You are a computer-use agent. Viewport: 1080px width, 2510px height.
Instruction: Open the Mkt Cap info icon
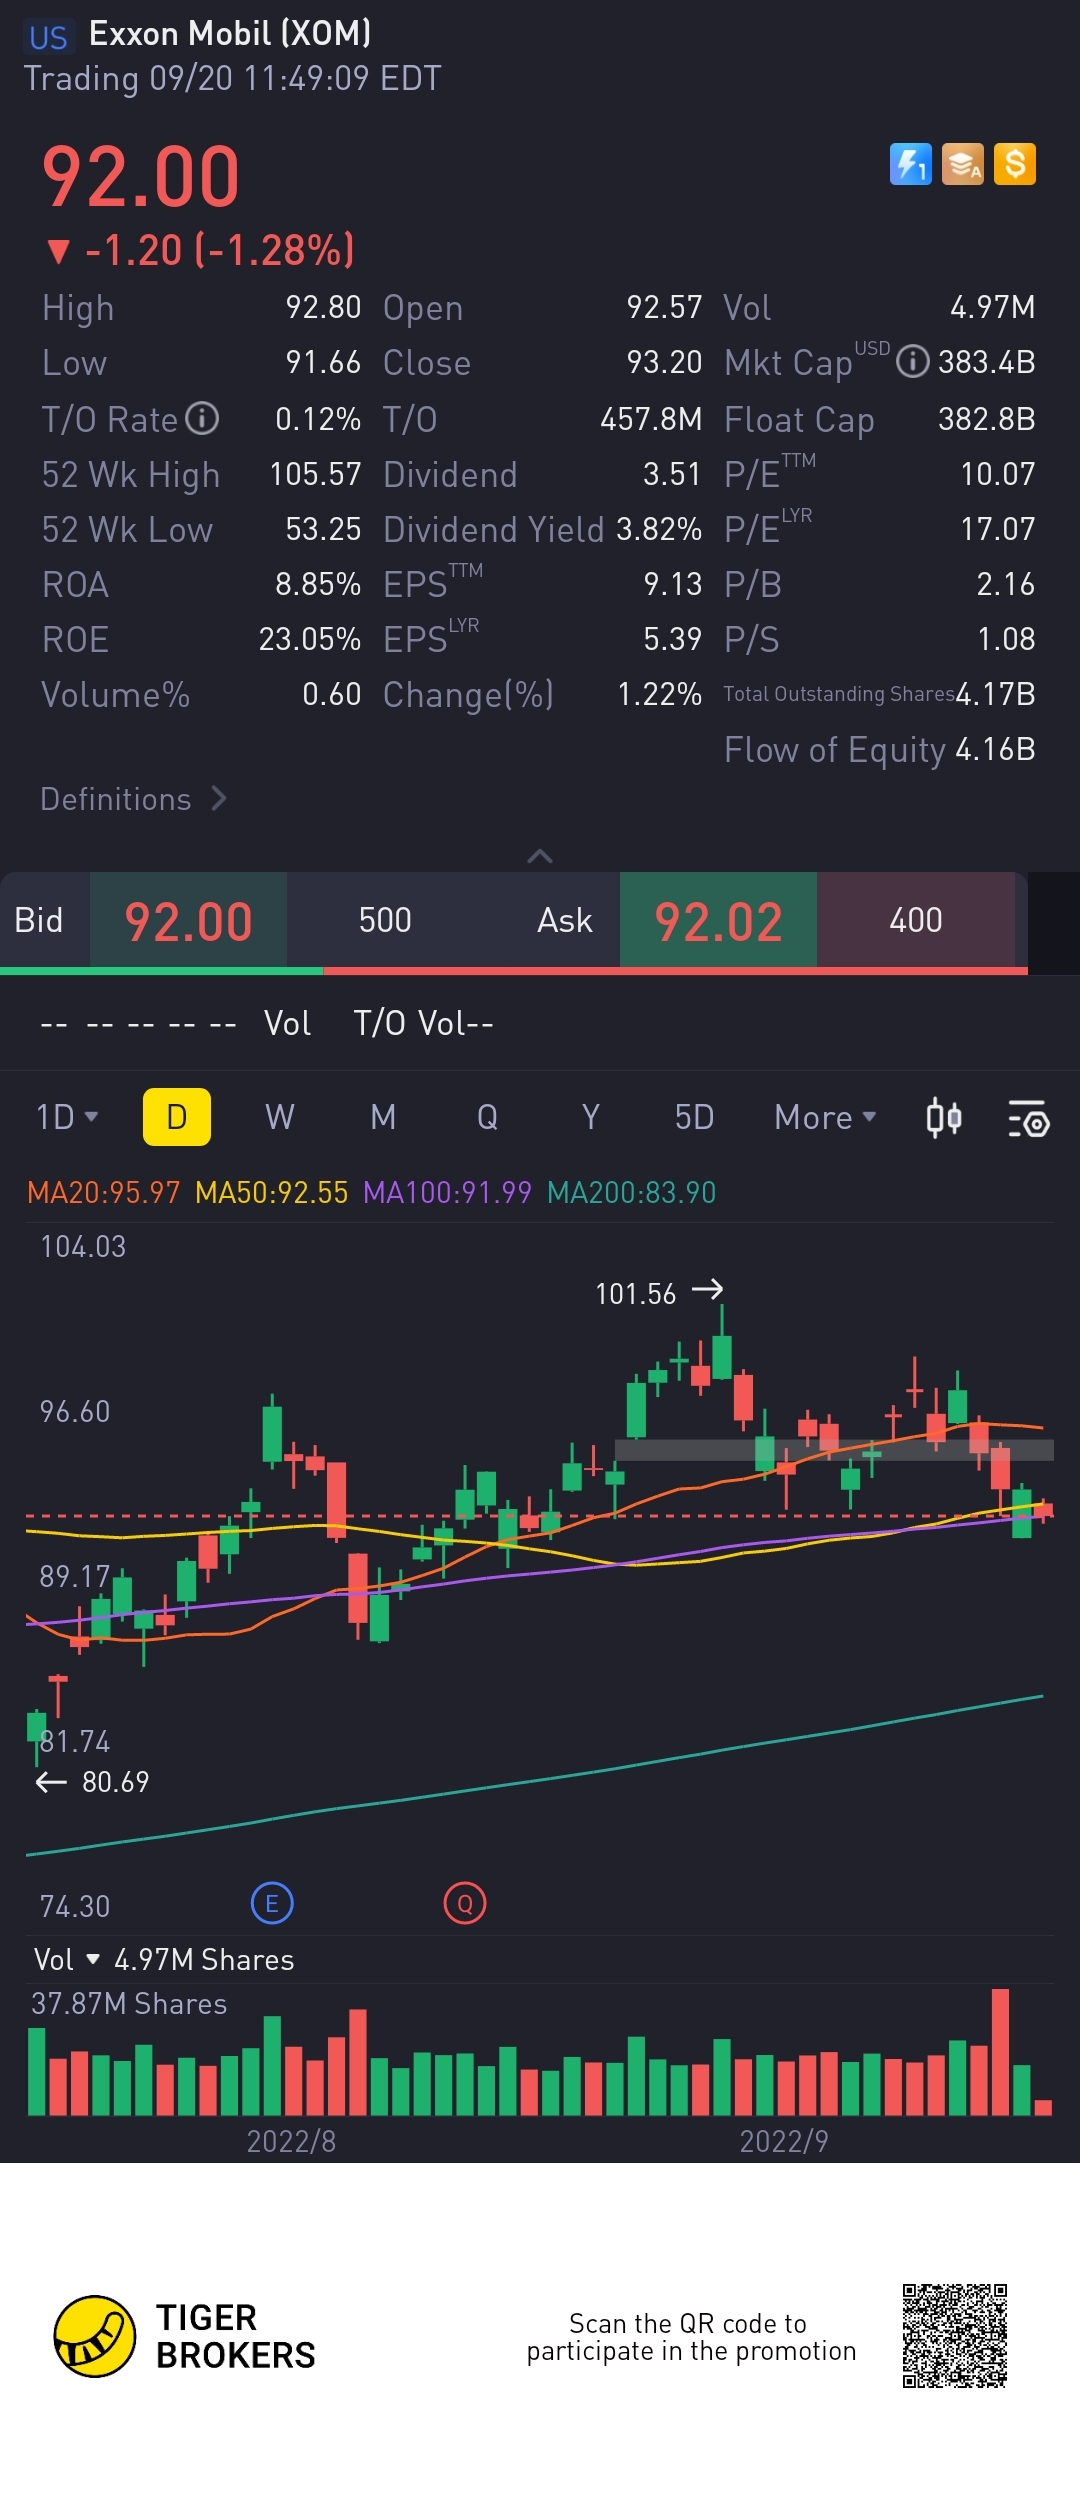click(912, 361)
